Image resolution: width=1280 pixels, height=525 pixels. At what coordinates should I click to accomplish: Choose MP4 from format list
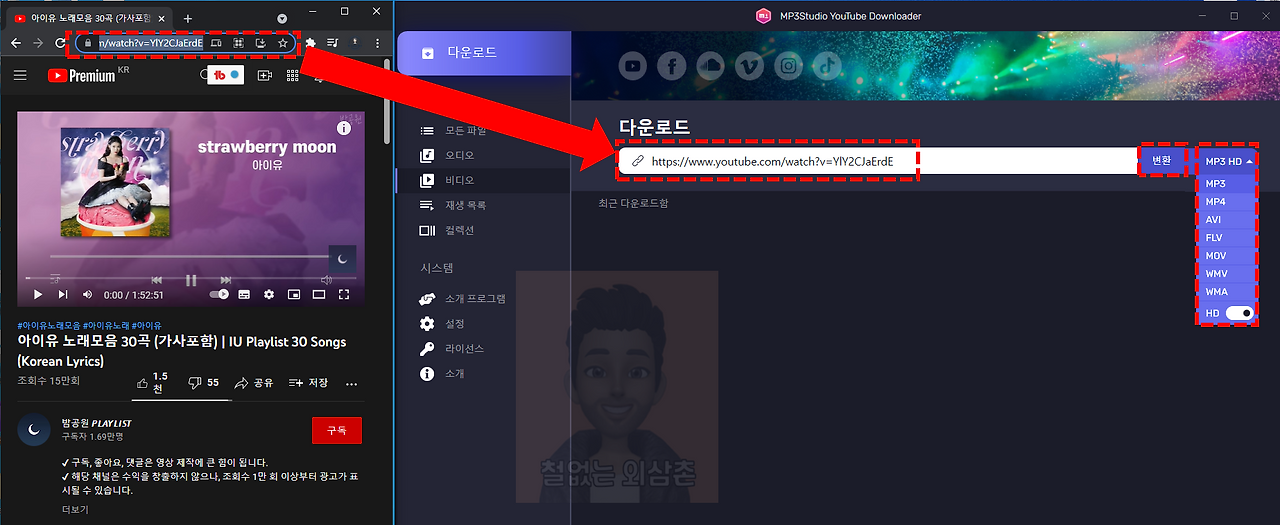click(x=1228, y=202)
